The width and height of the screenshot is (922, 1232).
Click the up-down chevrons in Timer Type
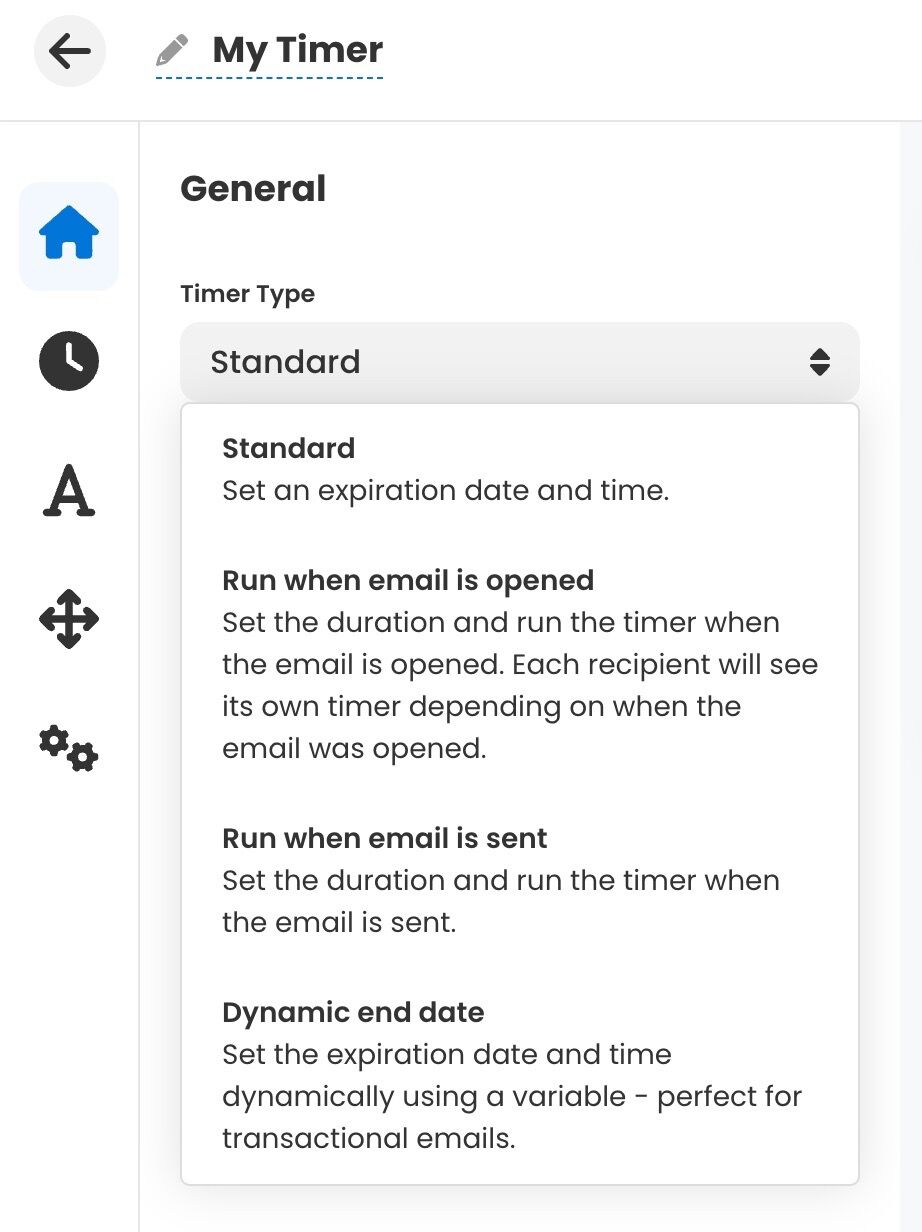click(x=821, y=362)
